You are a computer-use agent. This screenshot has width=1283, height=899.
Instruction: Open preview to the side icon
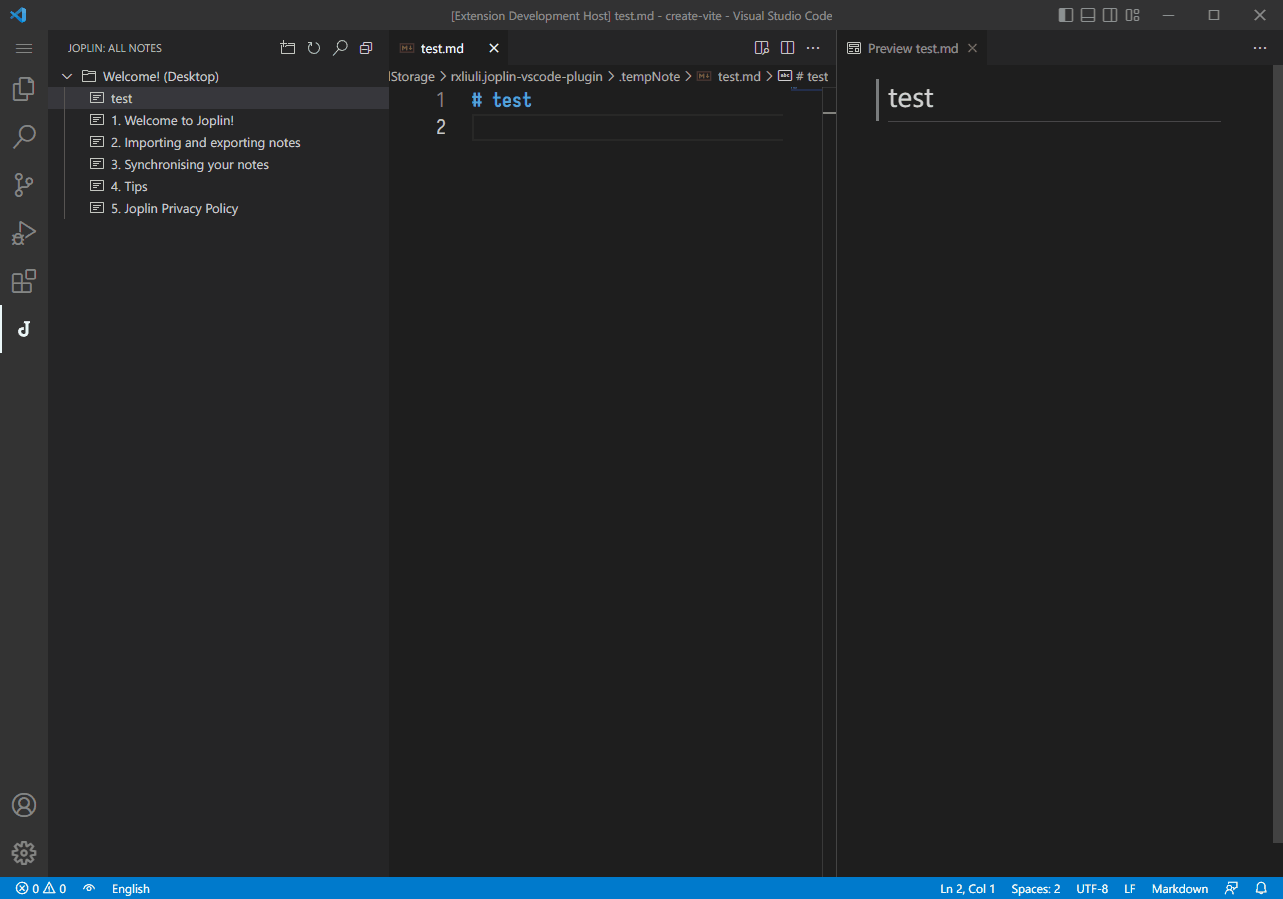(x=762, y=48)
